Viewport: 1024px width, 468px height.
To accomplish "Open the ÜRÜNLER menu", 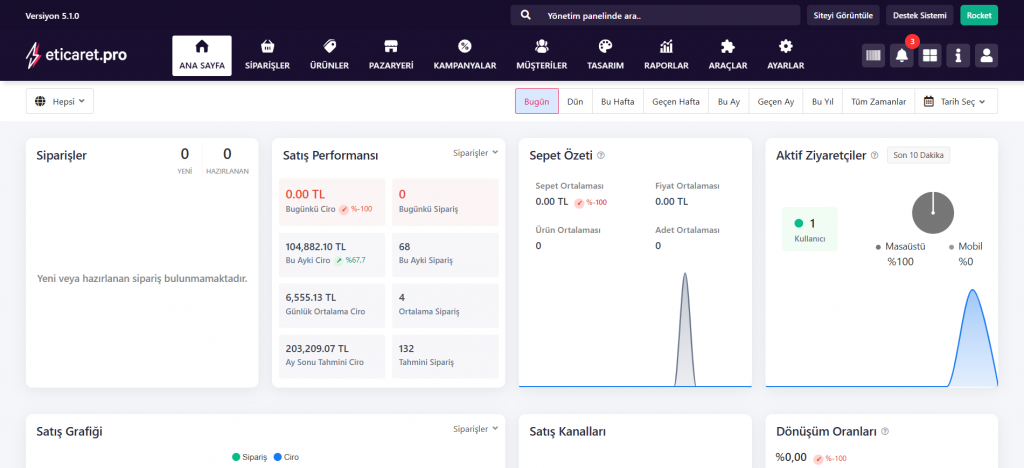I will pos(329,55).
